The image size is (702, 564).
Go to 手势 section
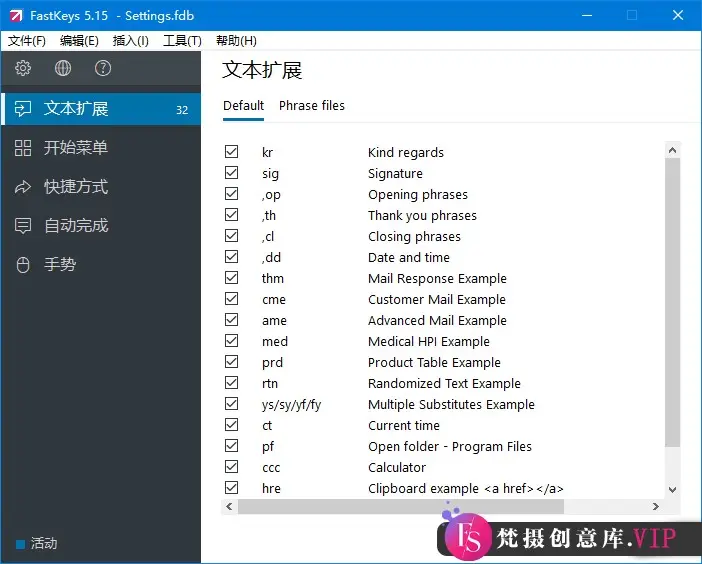[101, 265]
